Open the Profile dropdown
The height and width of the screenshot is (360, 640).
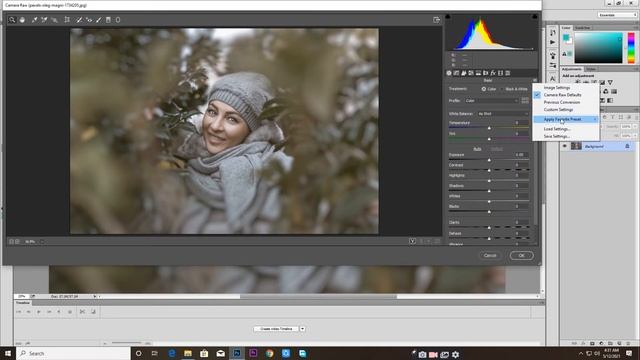point(492,100)
